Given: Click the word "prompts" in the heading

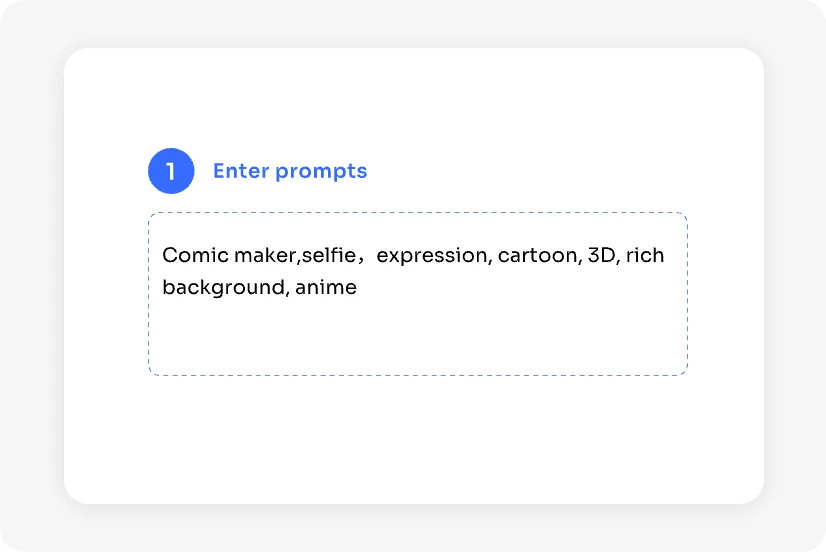Looking at the screenshot, I should pos(321,171).
